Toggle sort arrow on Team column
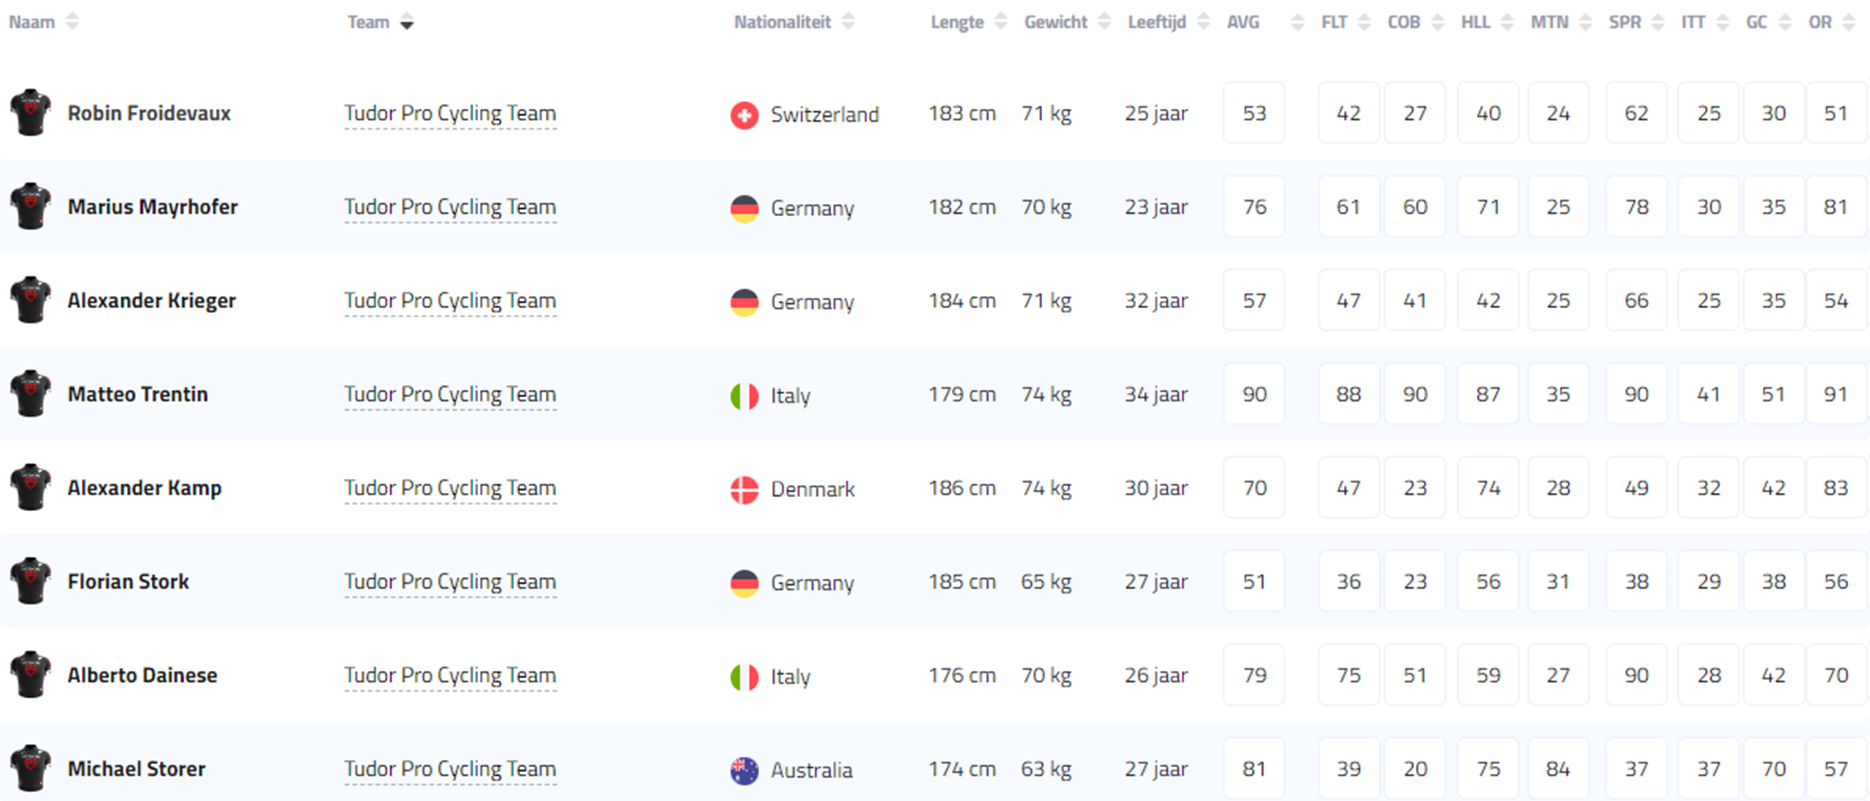Image resolution: width=1870 pixels, height=801 pixels. pyautogui.click(x=407, y=23)
